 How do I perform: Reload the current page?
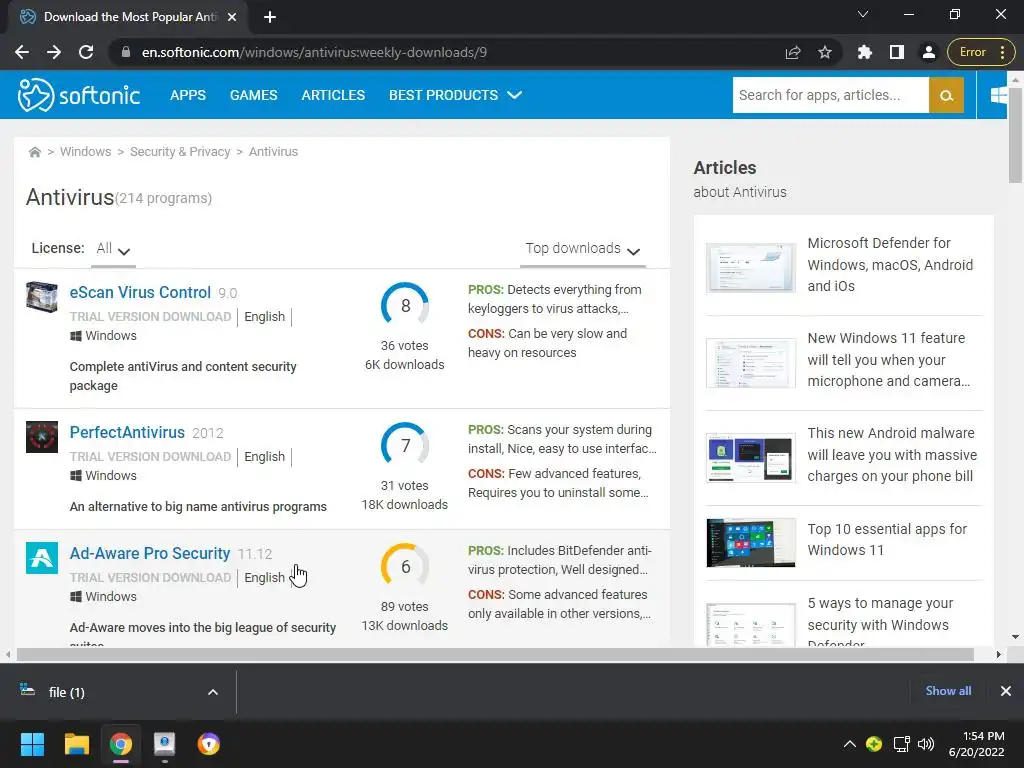[86, 52]
